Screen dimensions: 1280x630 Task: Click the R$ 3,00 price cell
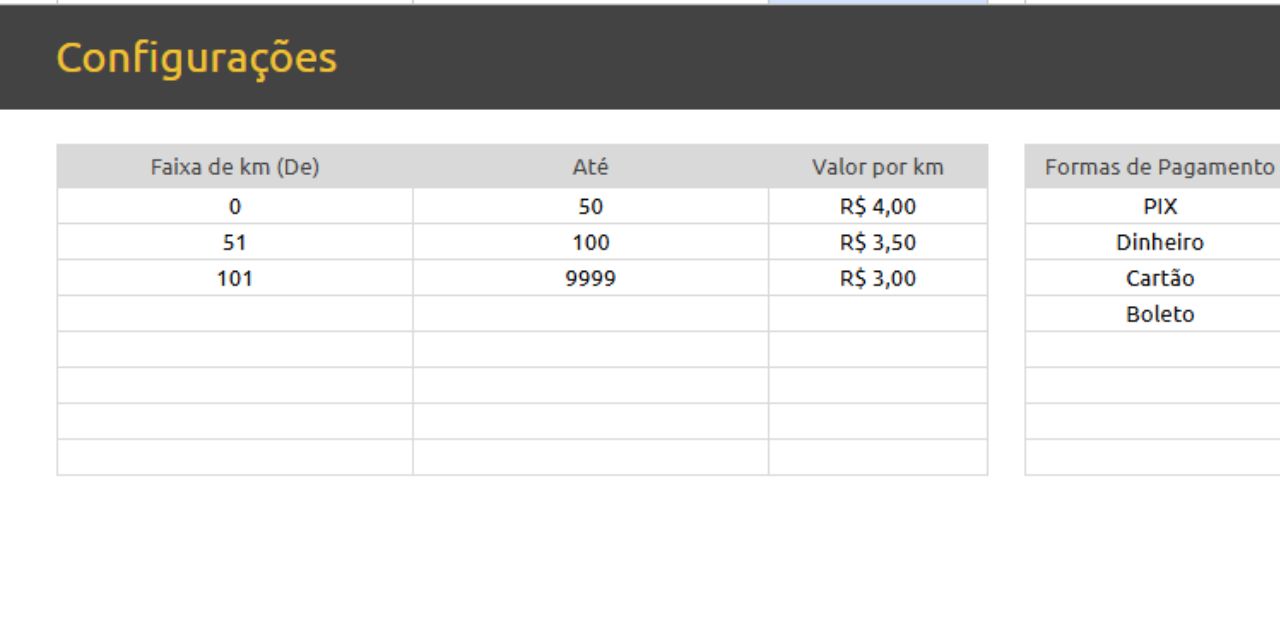point(877,279)
